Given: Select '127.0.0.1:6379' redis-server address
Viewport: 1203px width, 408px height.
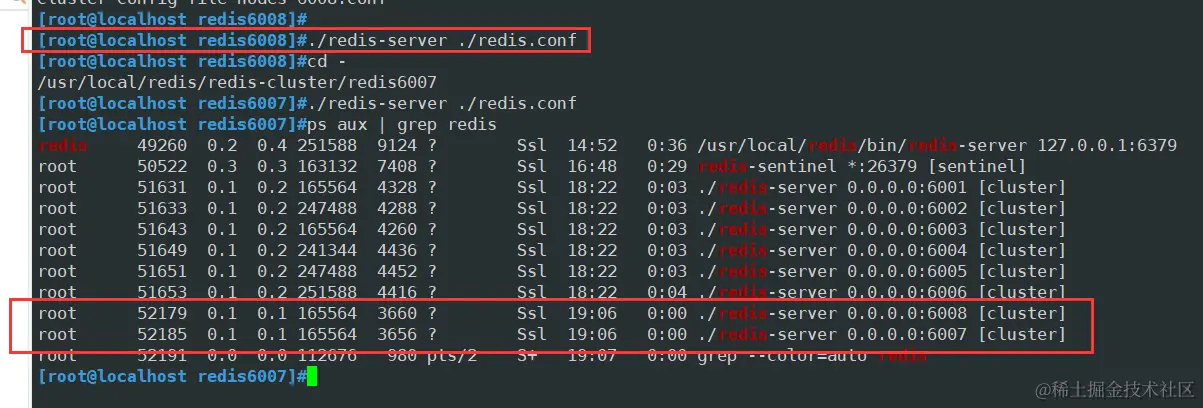Looking at the screenshot, I should point(1107,146).
